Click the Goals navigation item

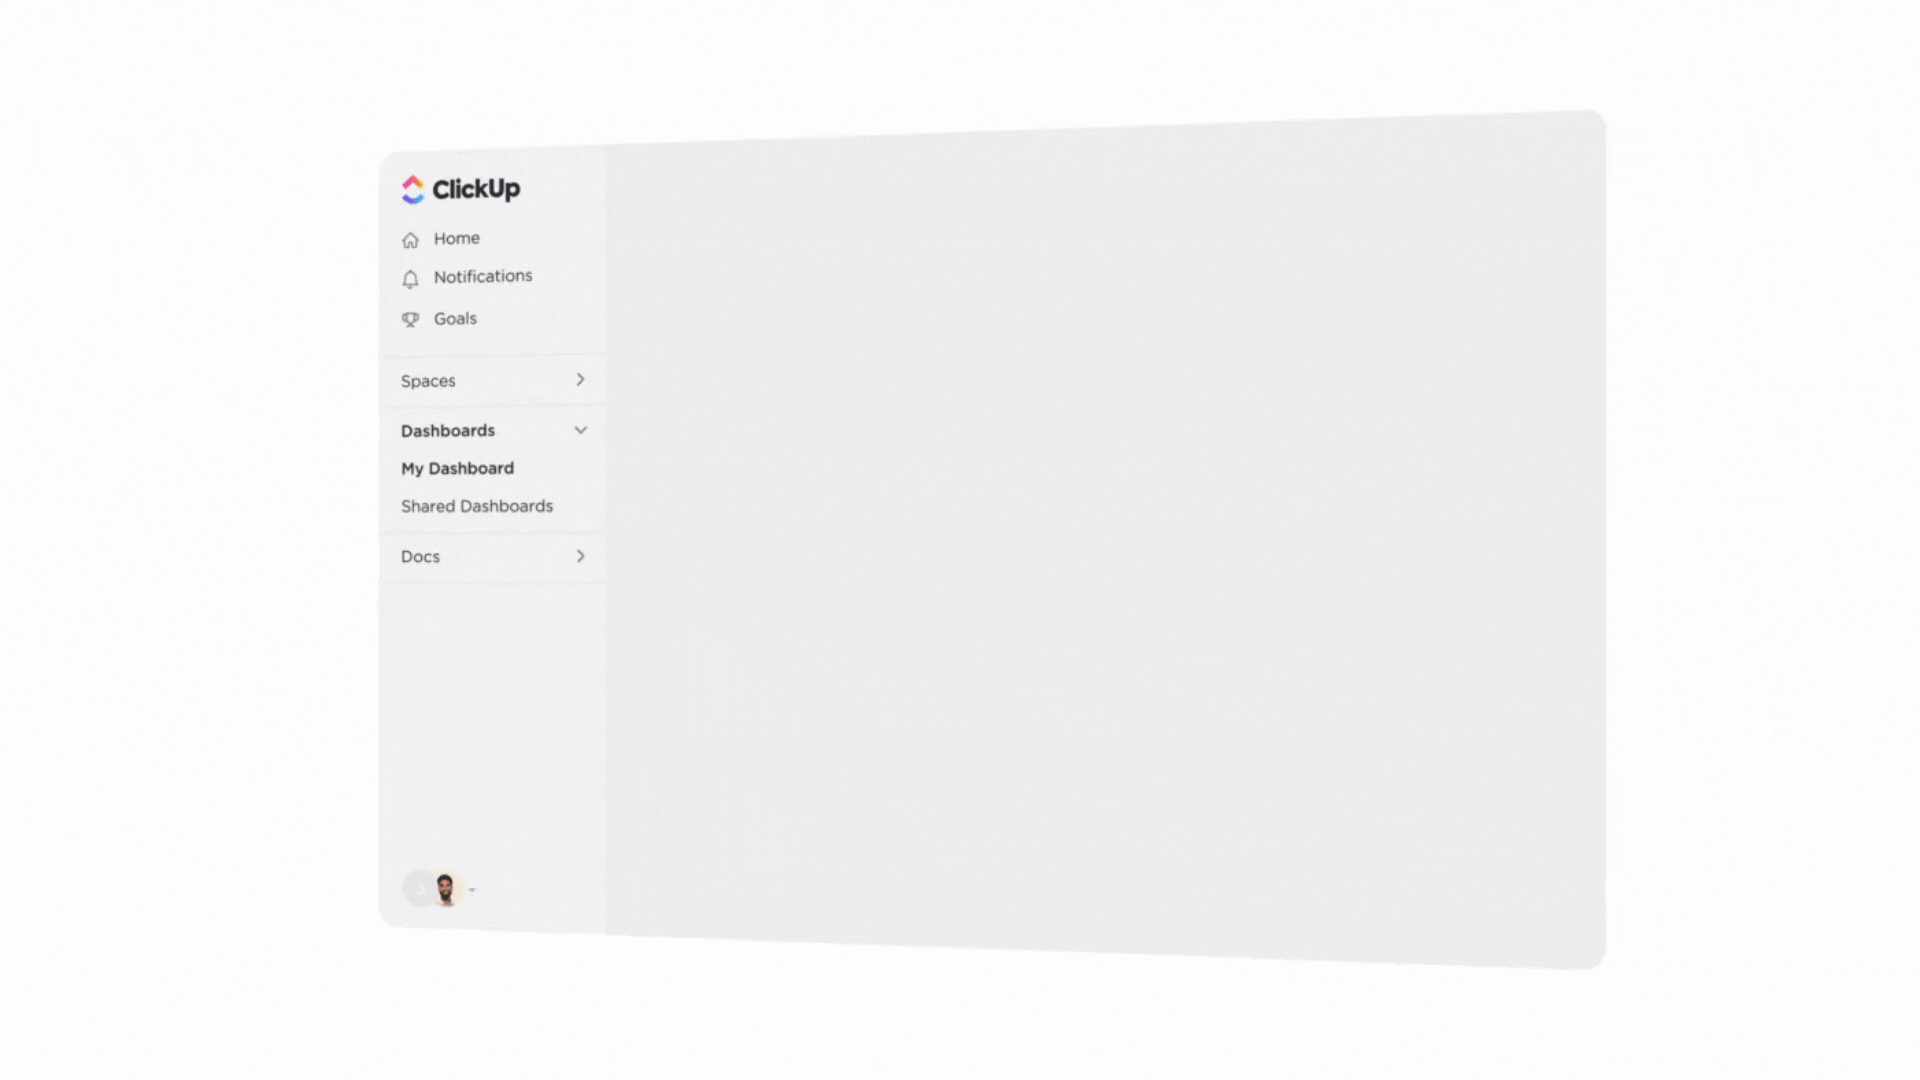455,316
